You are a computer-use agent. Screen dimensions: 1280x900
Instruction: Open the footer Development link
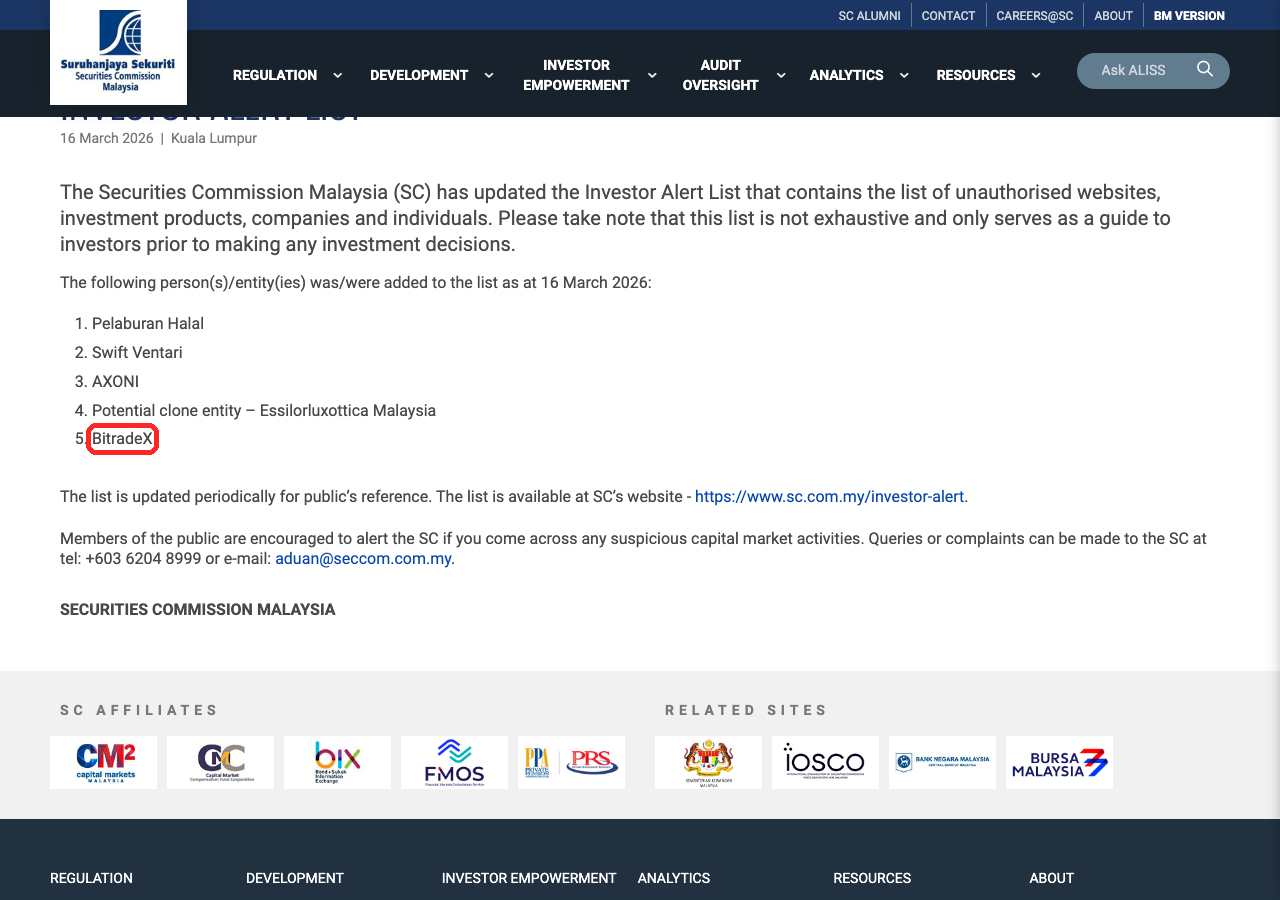(x=295, y=878)
